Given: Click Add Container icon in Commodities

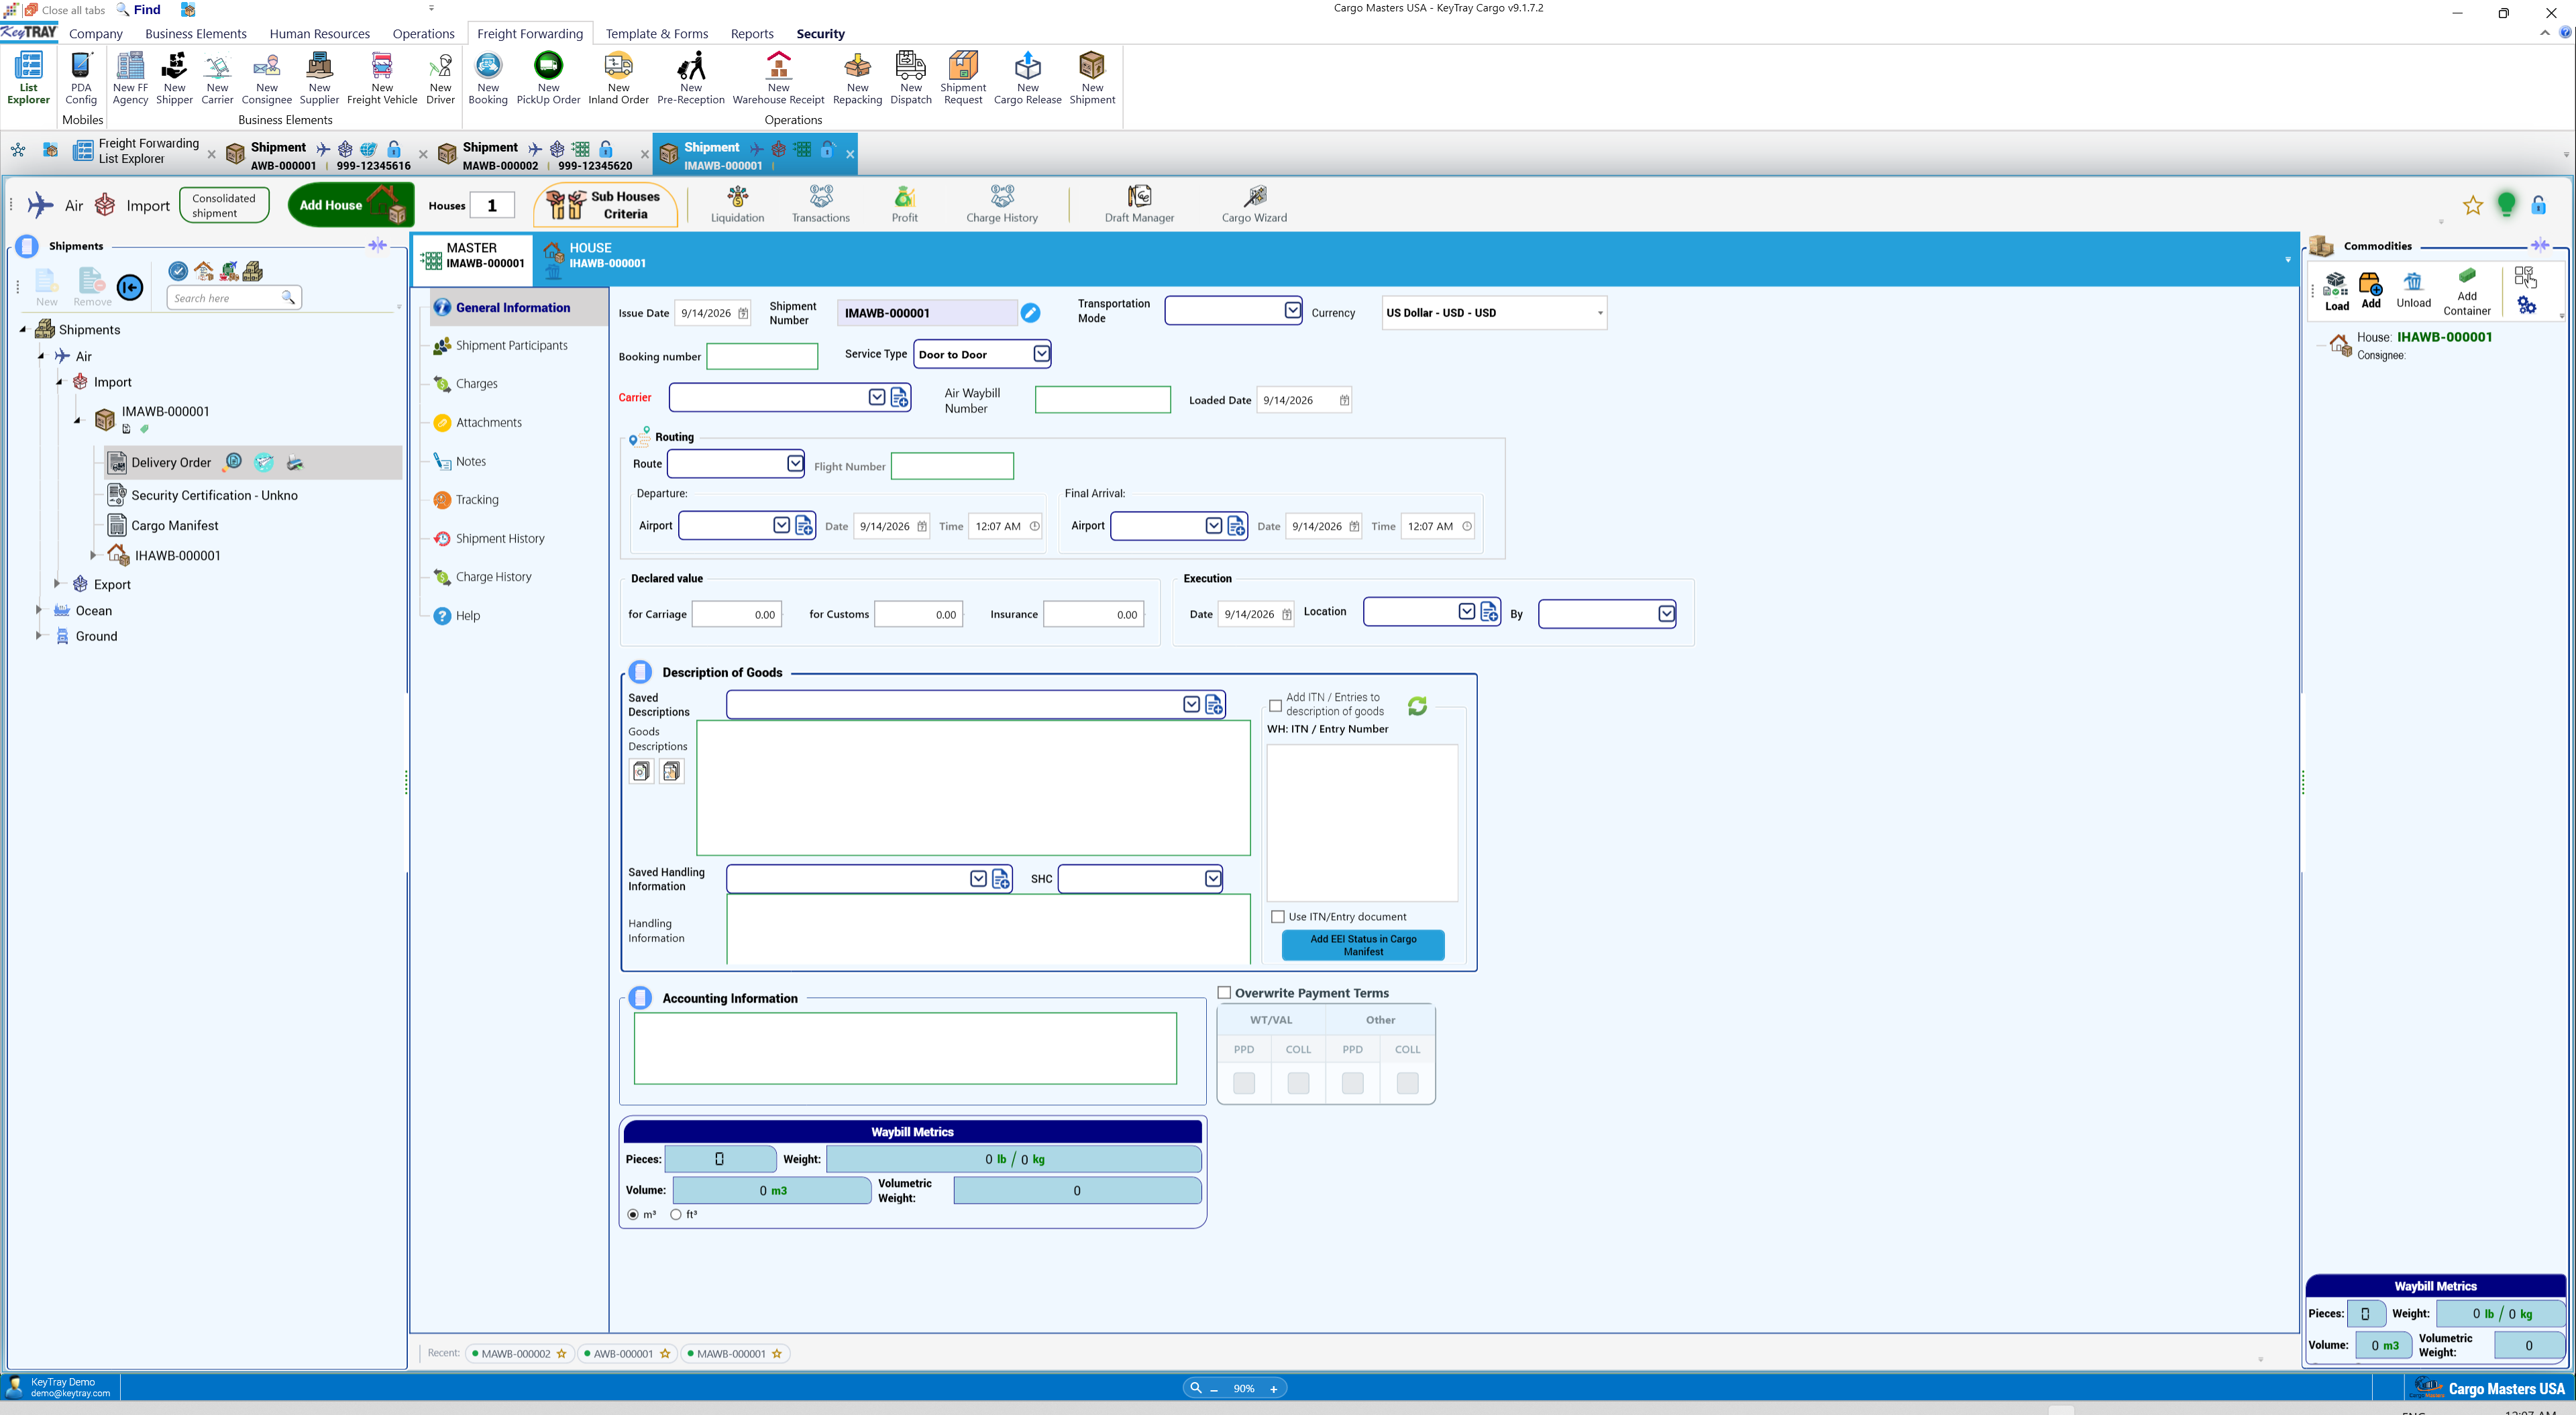Looking at the screenshot, I should pyautogui.click(x=2466, y=292).
